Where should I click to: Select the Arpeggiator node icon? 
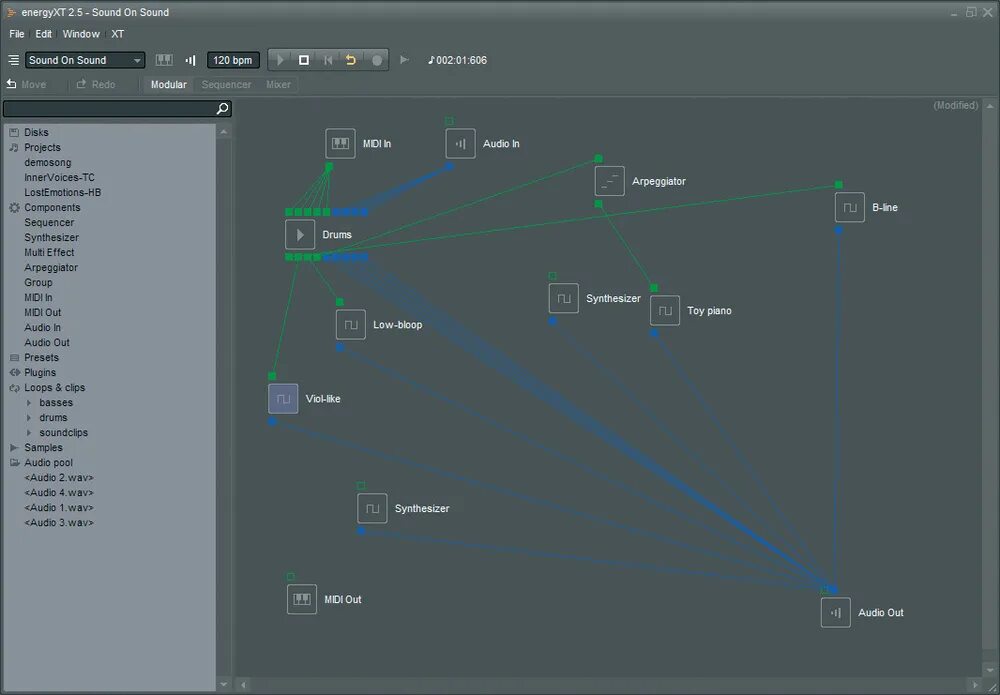click(609, 180)
